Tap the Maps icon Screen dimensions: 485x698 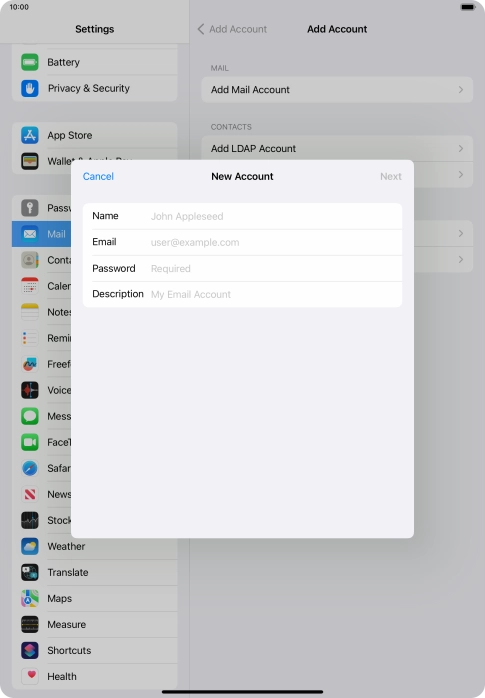(30, 598)
